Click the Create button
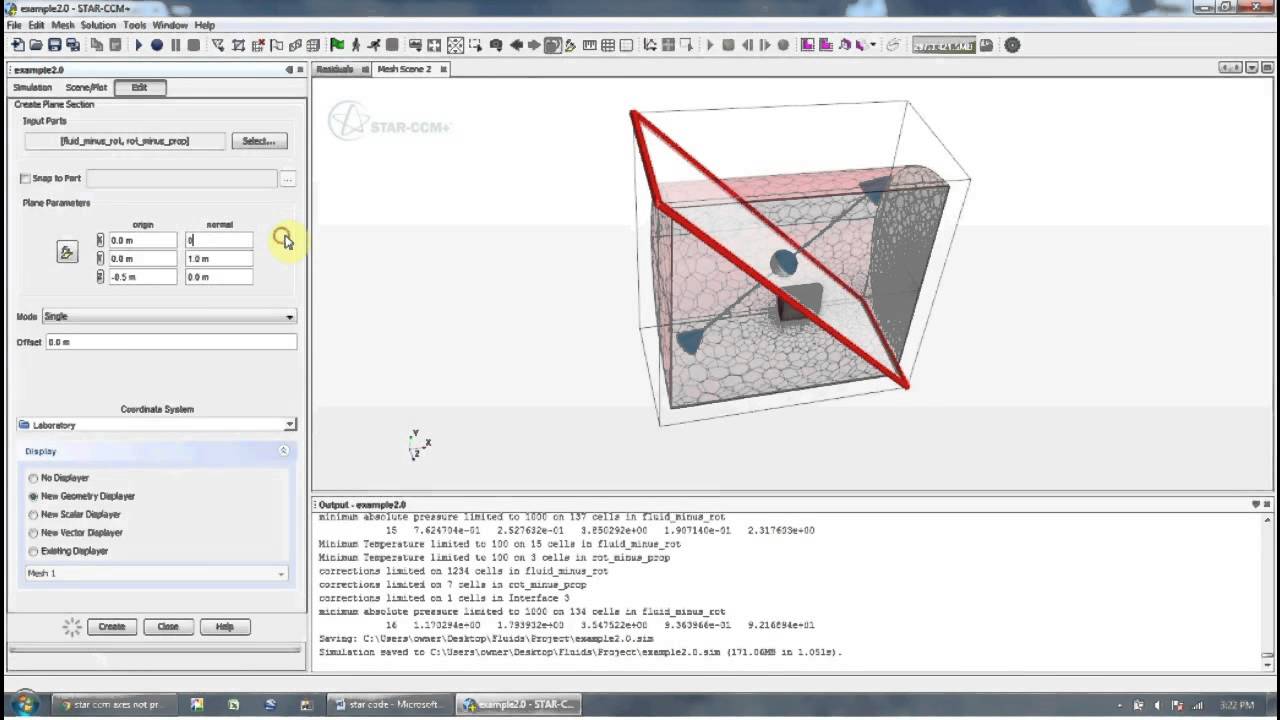Screen dimensions: 1280x720 [x=112, y=627]
